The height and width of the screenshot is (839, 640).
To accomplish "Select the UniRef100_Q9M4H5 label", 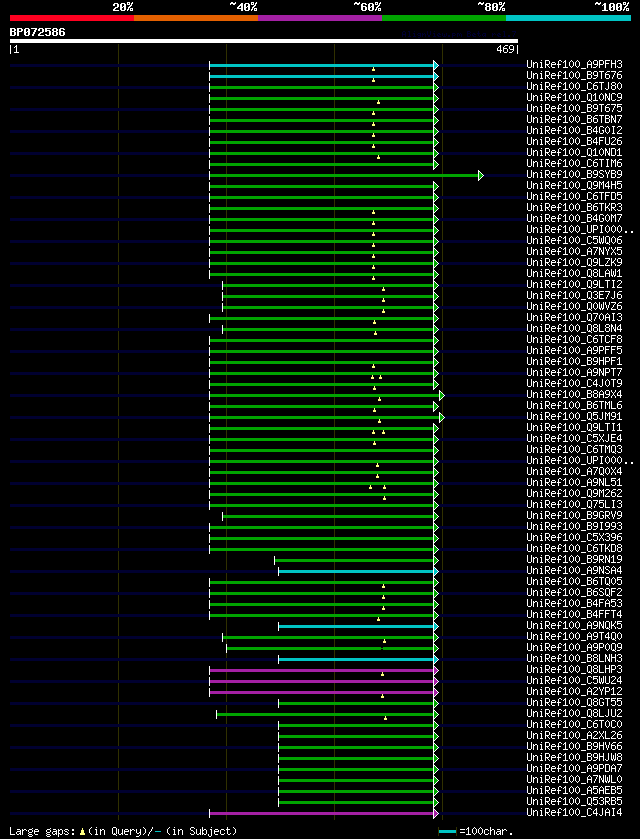I will pos(574,186).
